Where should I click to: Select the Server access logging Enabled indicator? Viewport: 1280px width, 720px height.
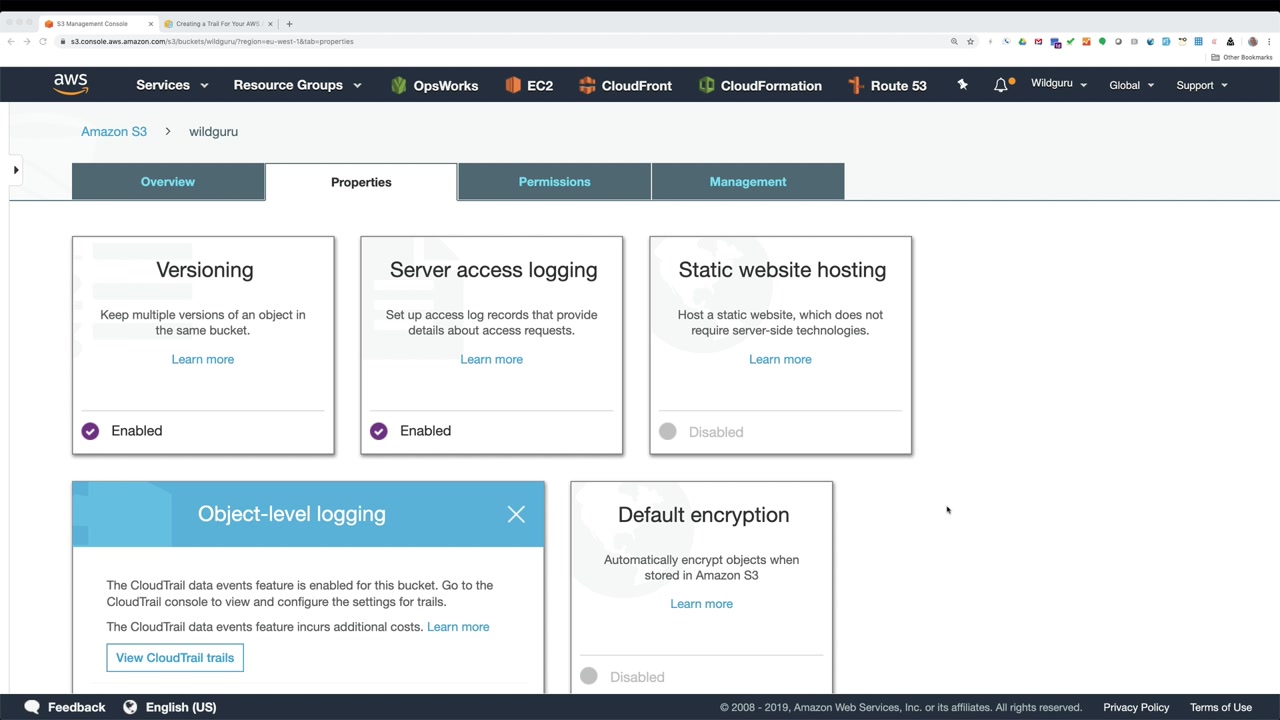378,431
